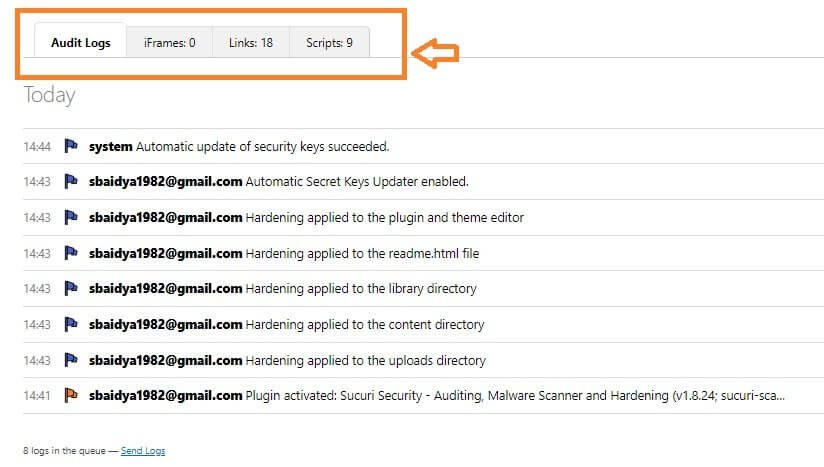Click the orange flag icon beside the Plugin activated entry
The width and height of the screenshot is (824, 467).
point(71,395)
